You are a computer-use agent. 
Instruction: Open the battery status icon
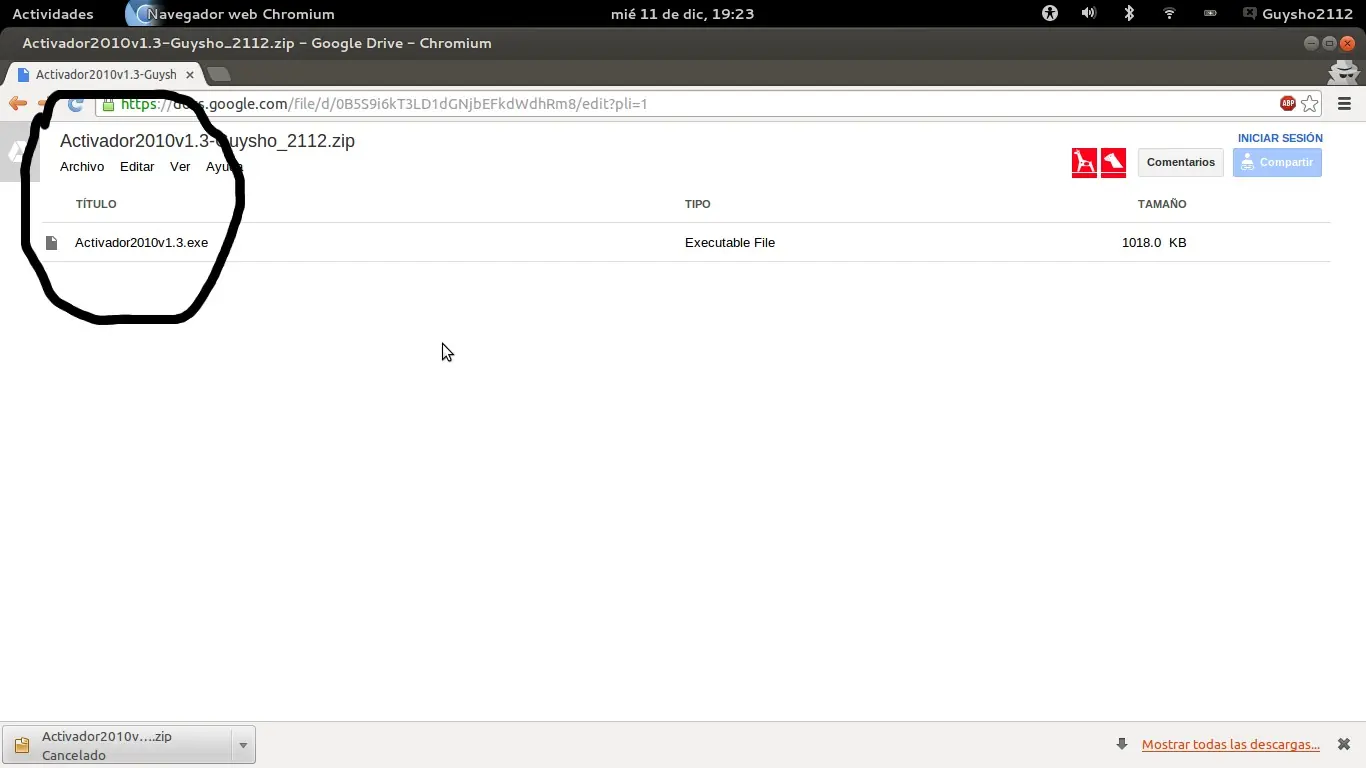[x=1210, y=14]
